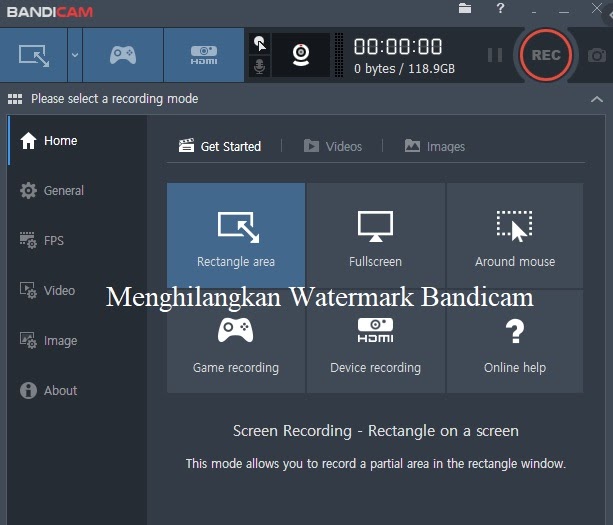Open the Home sidebar section
Screen dimensions: 613x525
[x=77, y=141]
